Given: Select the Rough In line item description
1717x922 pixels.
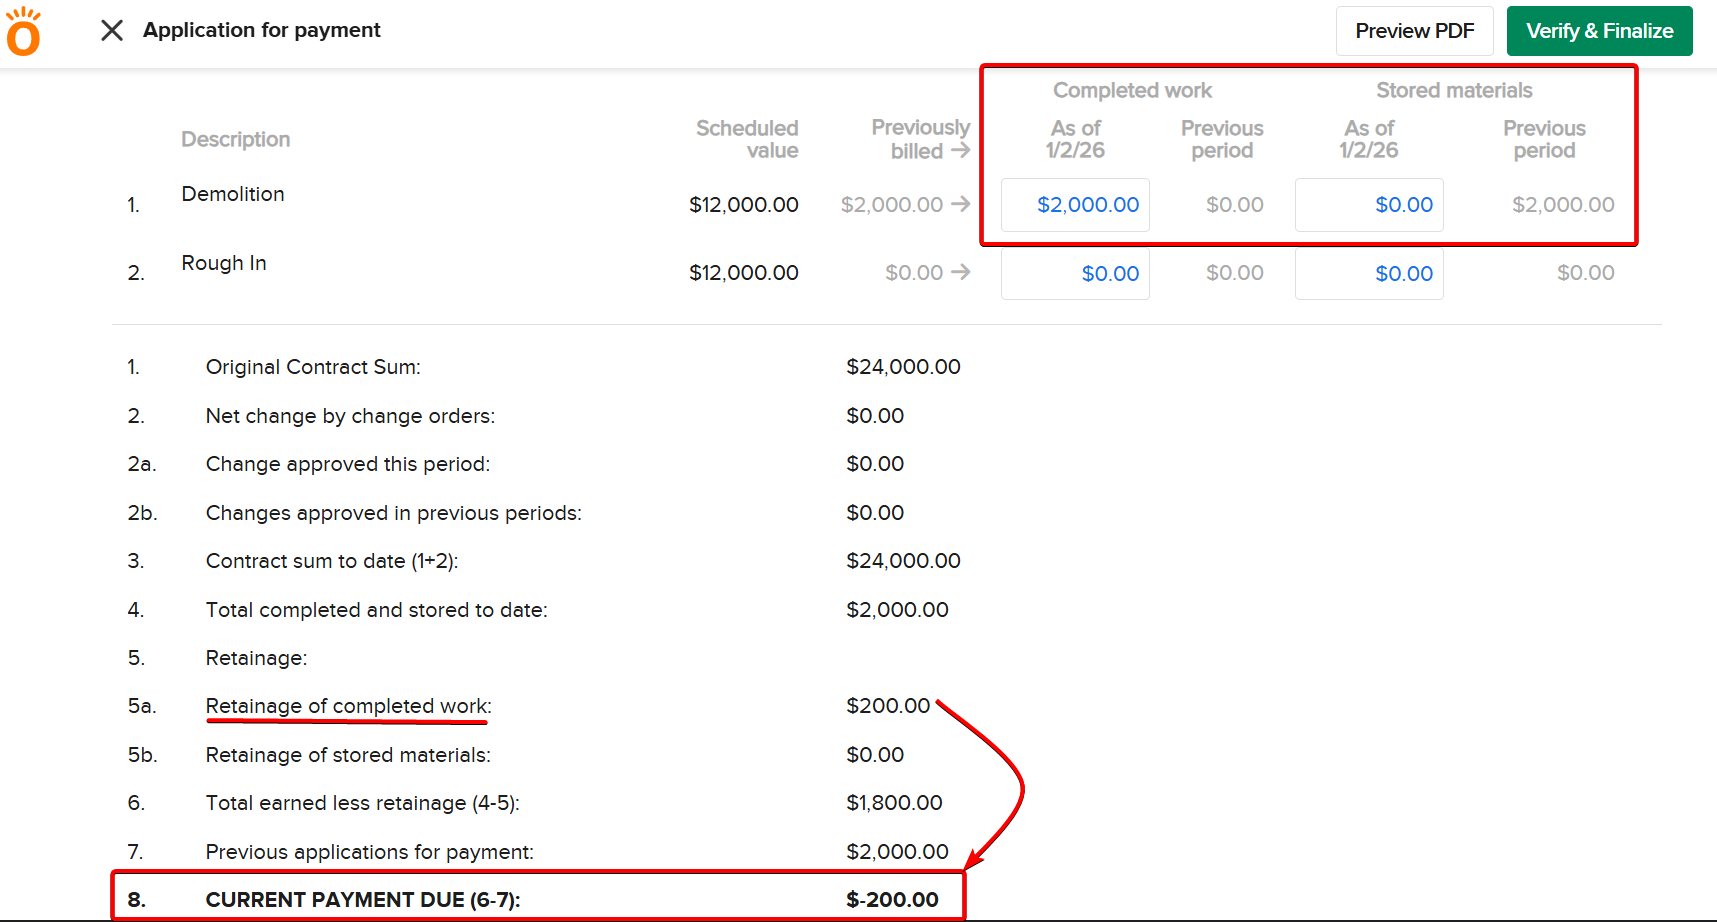Looking at the screenshot, I should click(224, 263).
